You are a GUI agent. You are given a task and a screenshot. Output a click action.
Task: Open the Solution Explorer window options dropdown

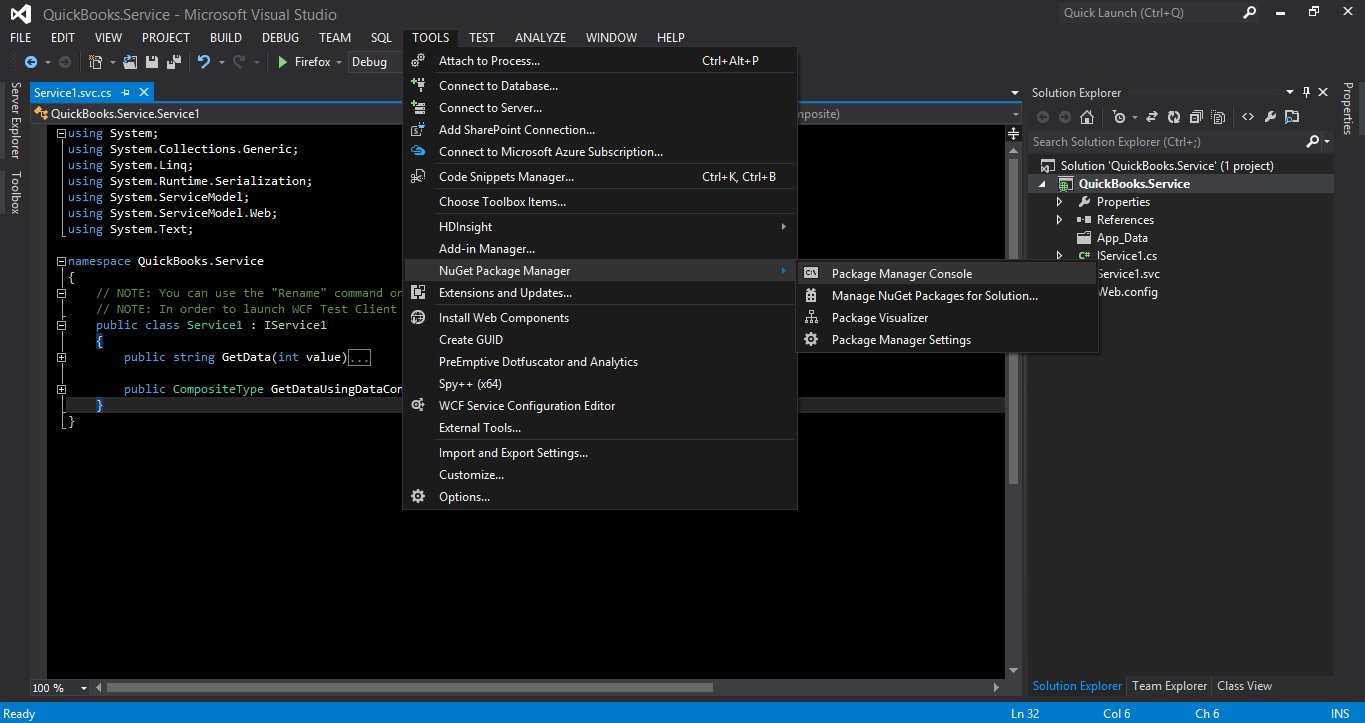[x=1290, y=92]
